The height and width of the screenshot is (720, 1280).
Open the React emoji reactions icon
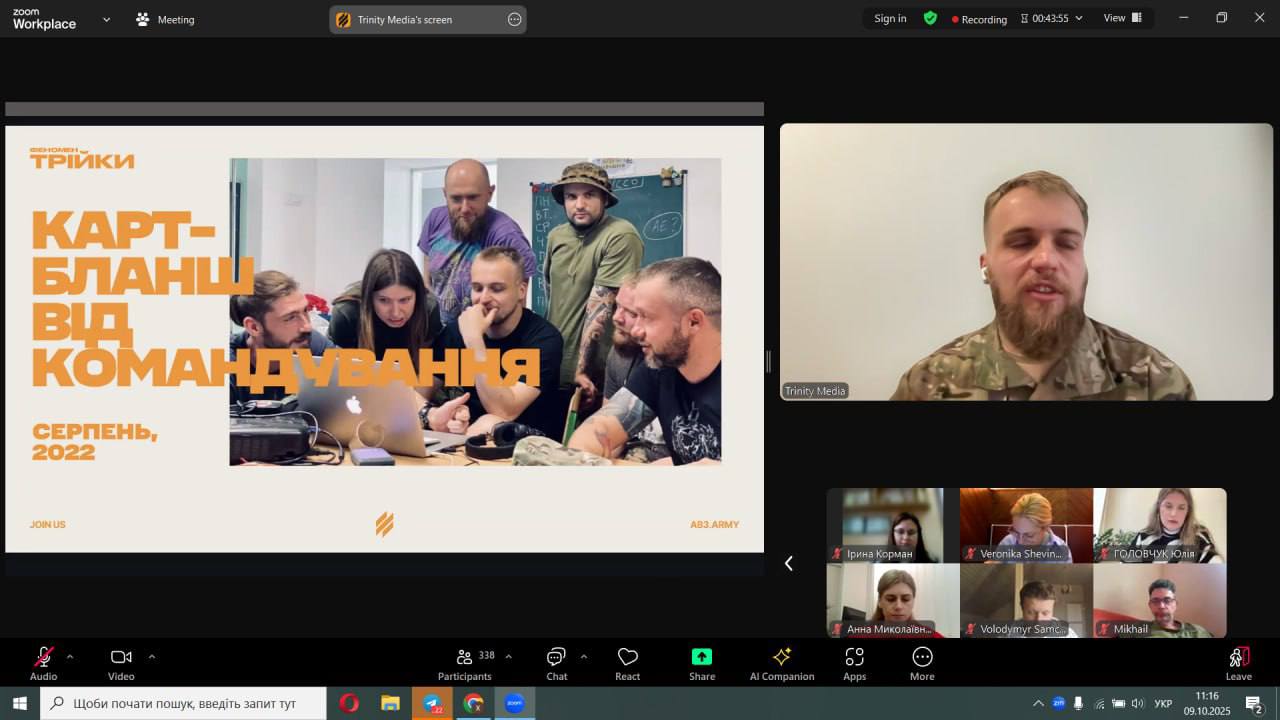click(627, 657)
